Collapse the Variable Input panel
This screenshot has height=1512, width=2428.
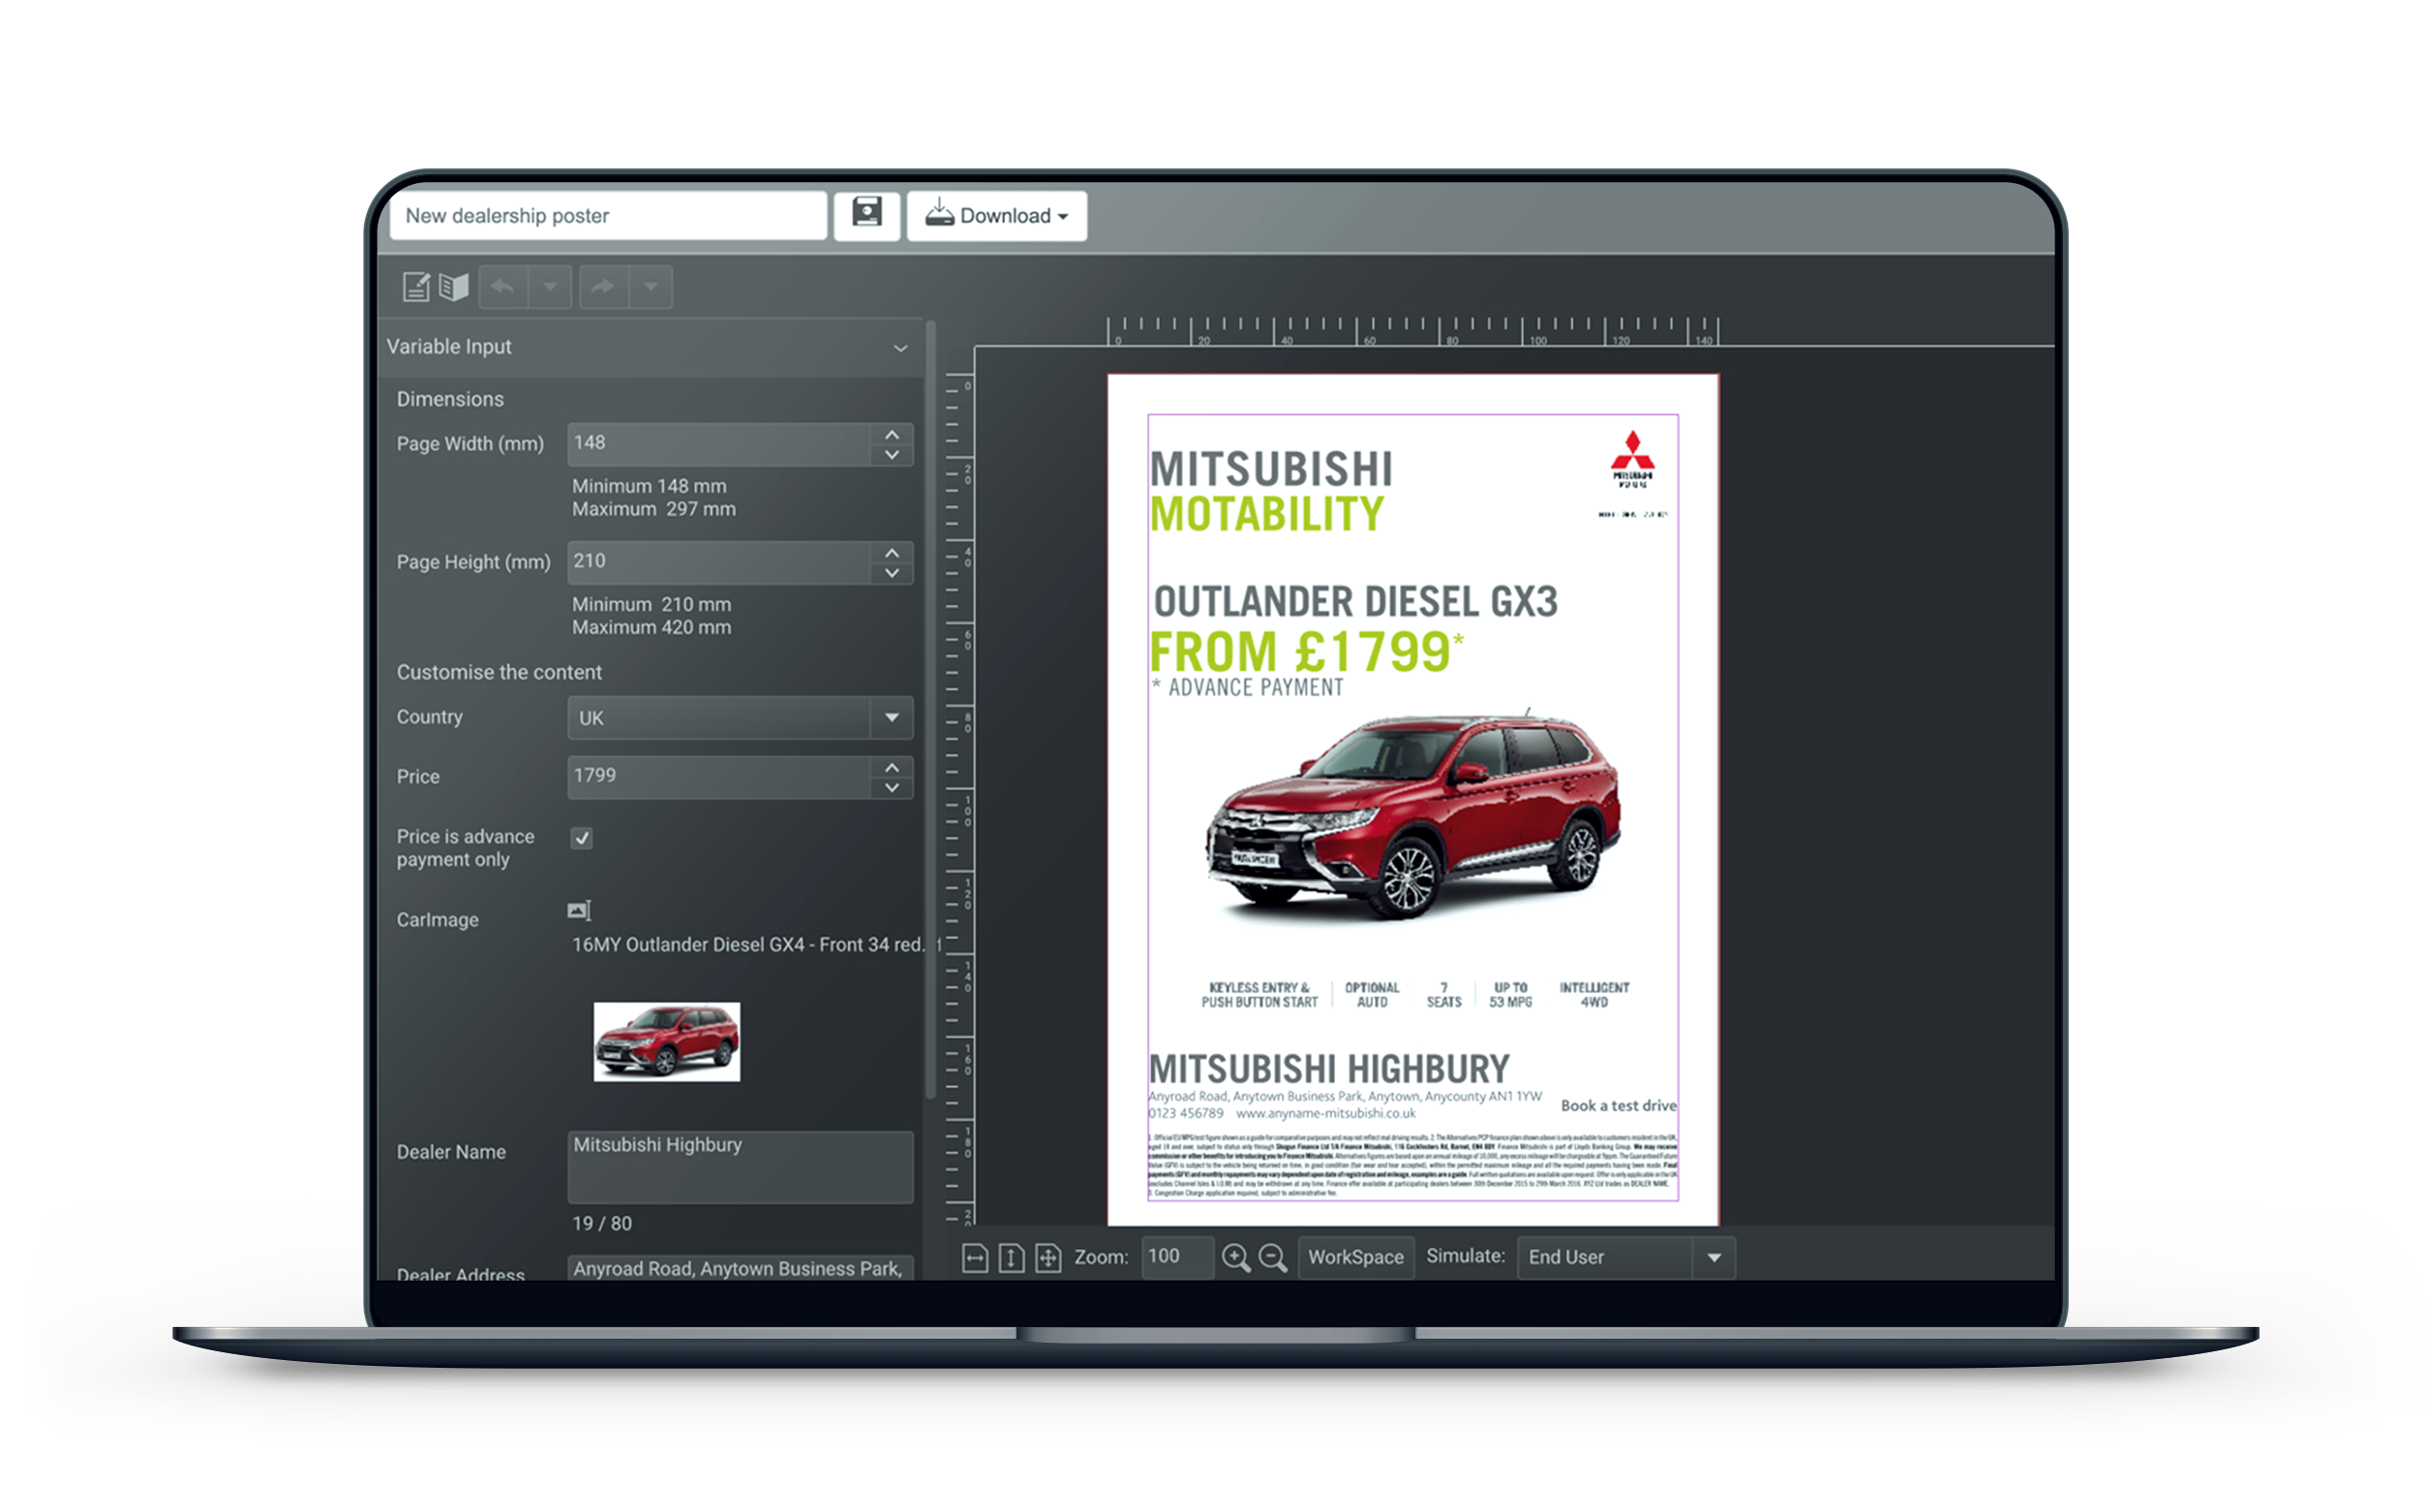[900, 348]
